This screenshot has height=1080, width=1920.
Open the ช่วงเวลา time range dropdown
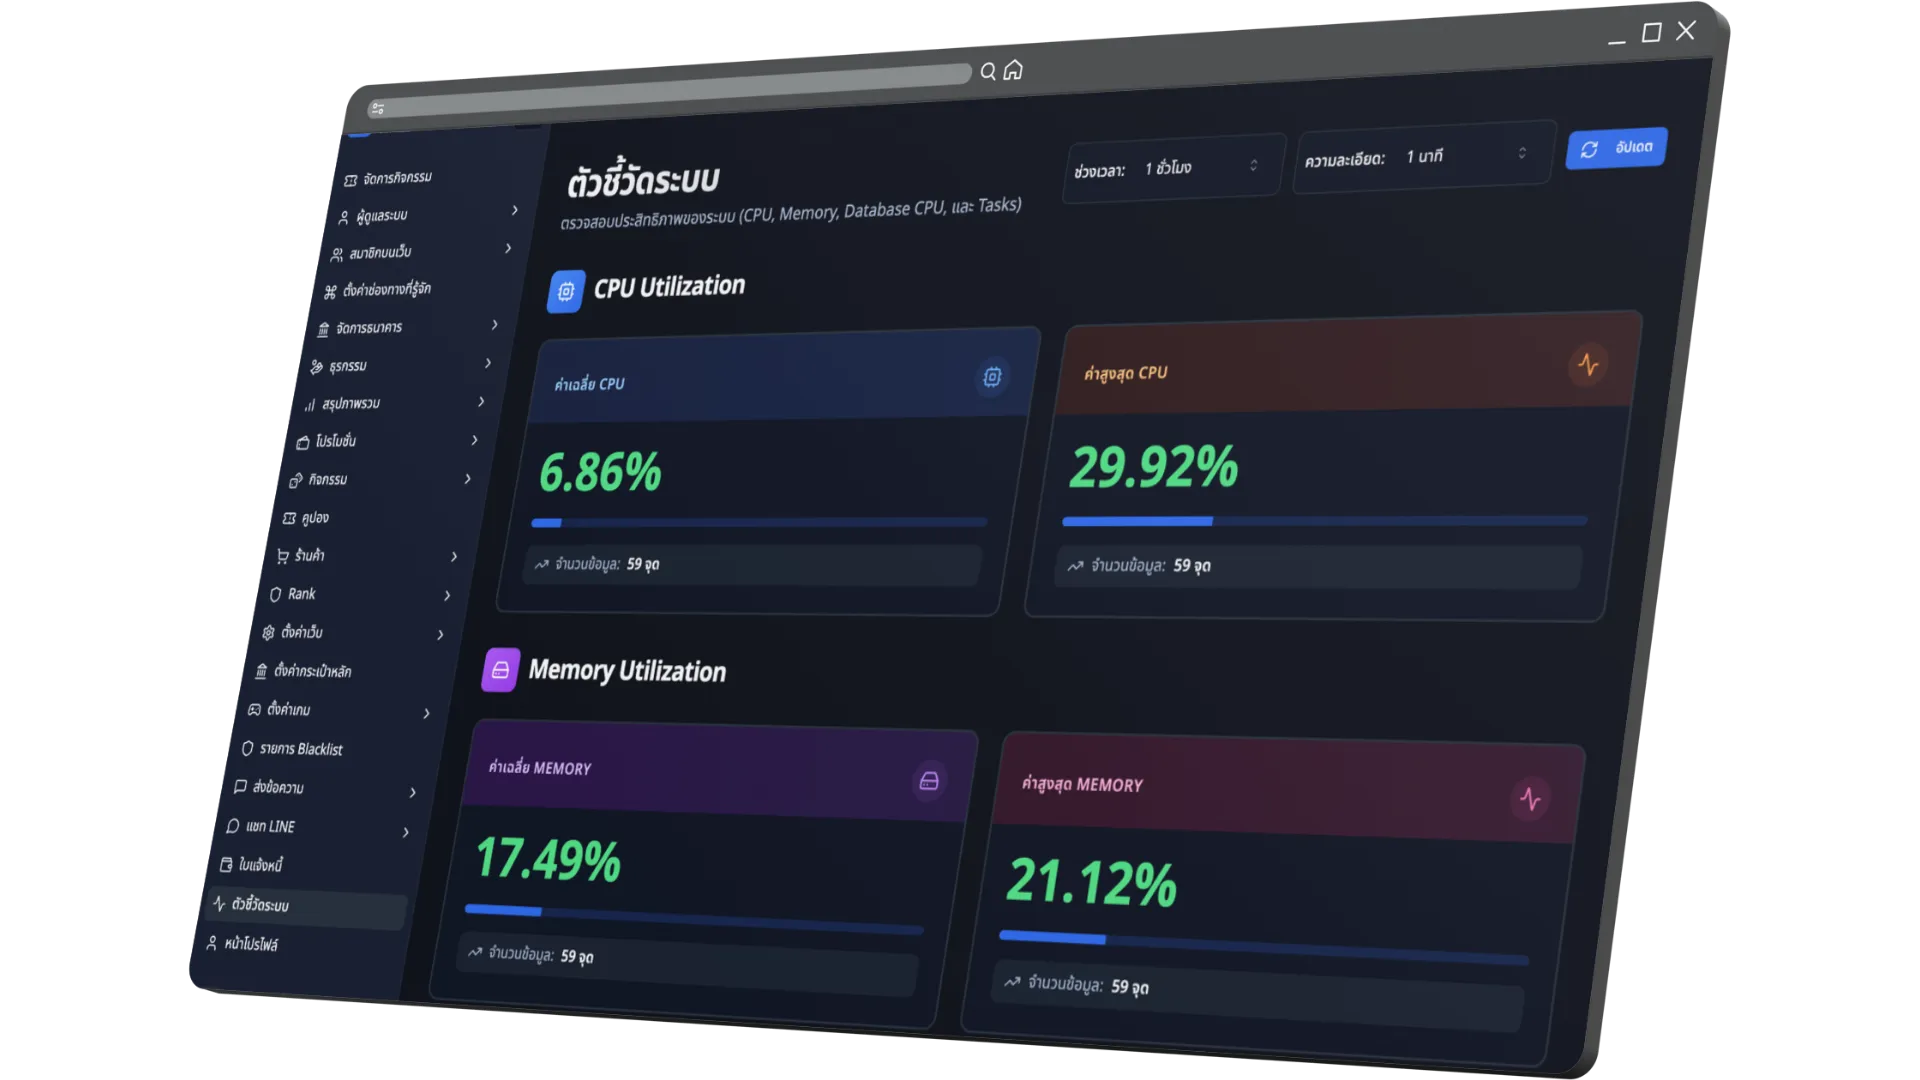pos(1173,168)
